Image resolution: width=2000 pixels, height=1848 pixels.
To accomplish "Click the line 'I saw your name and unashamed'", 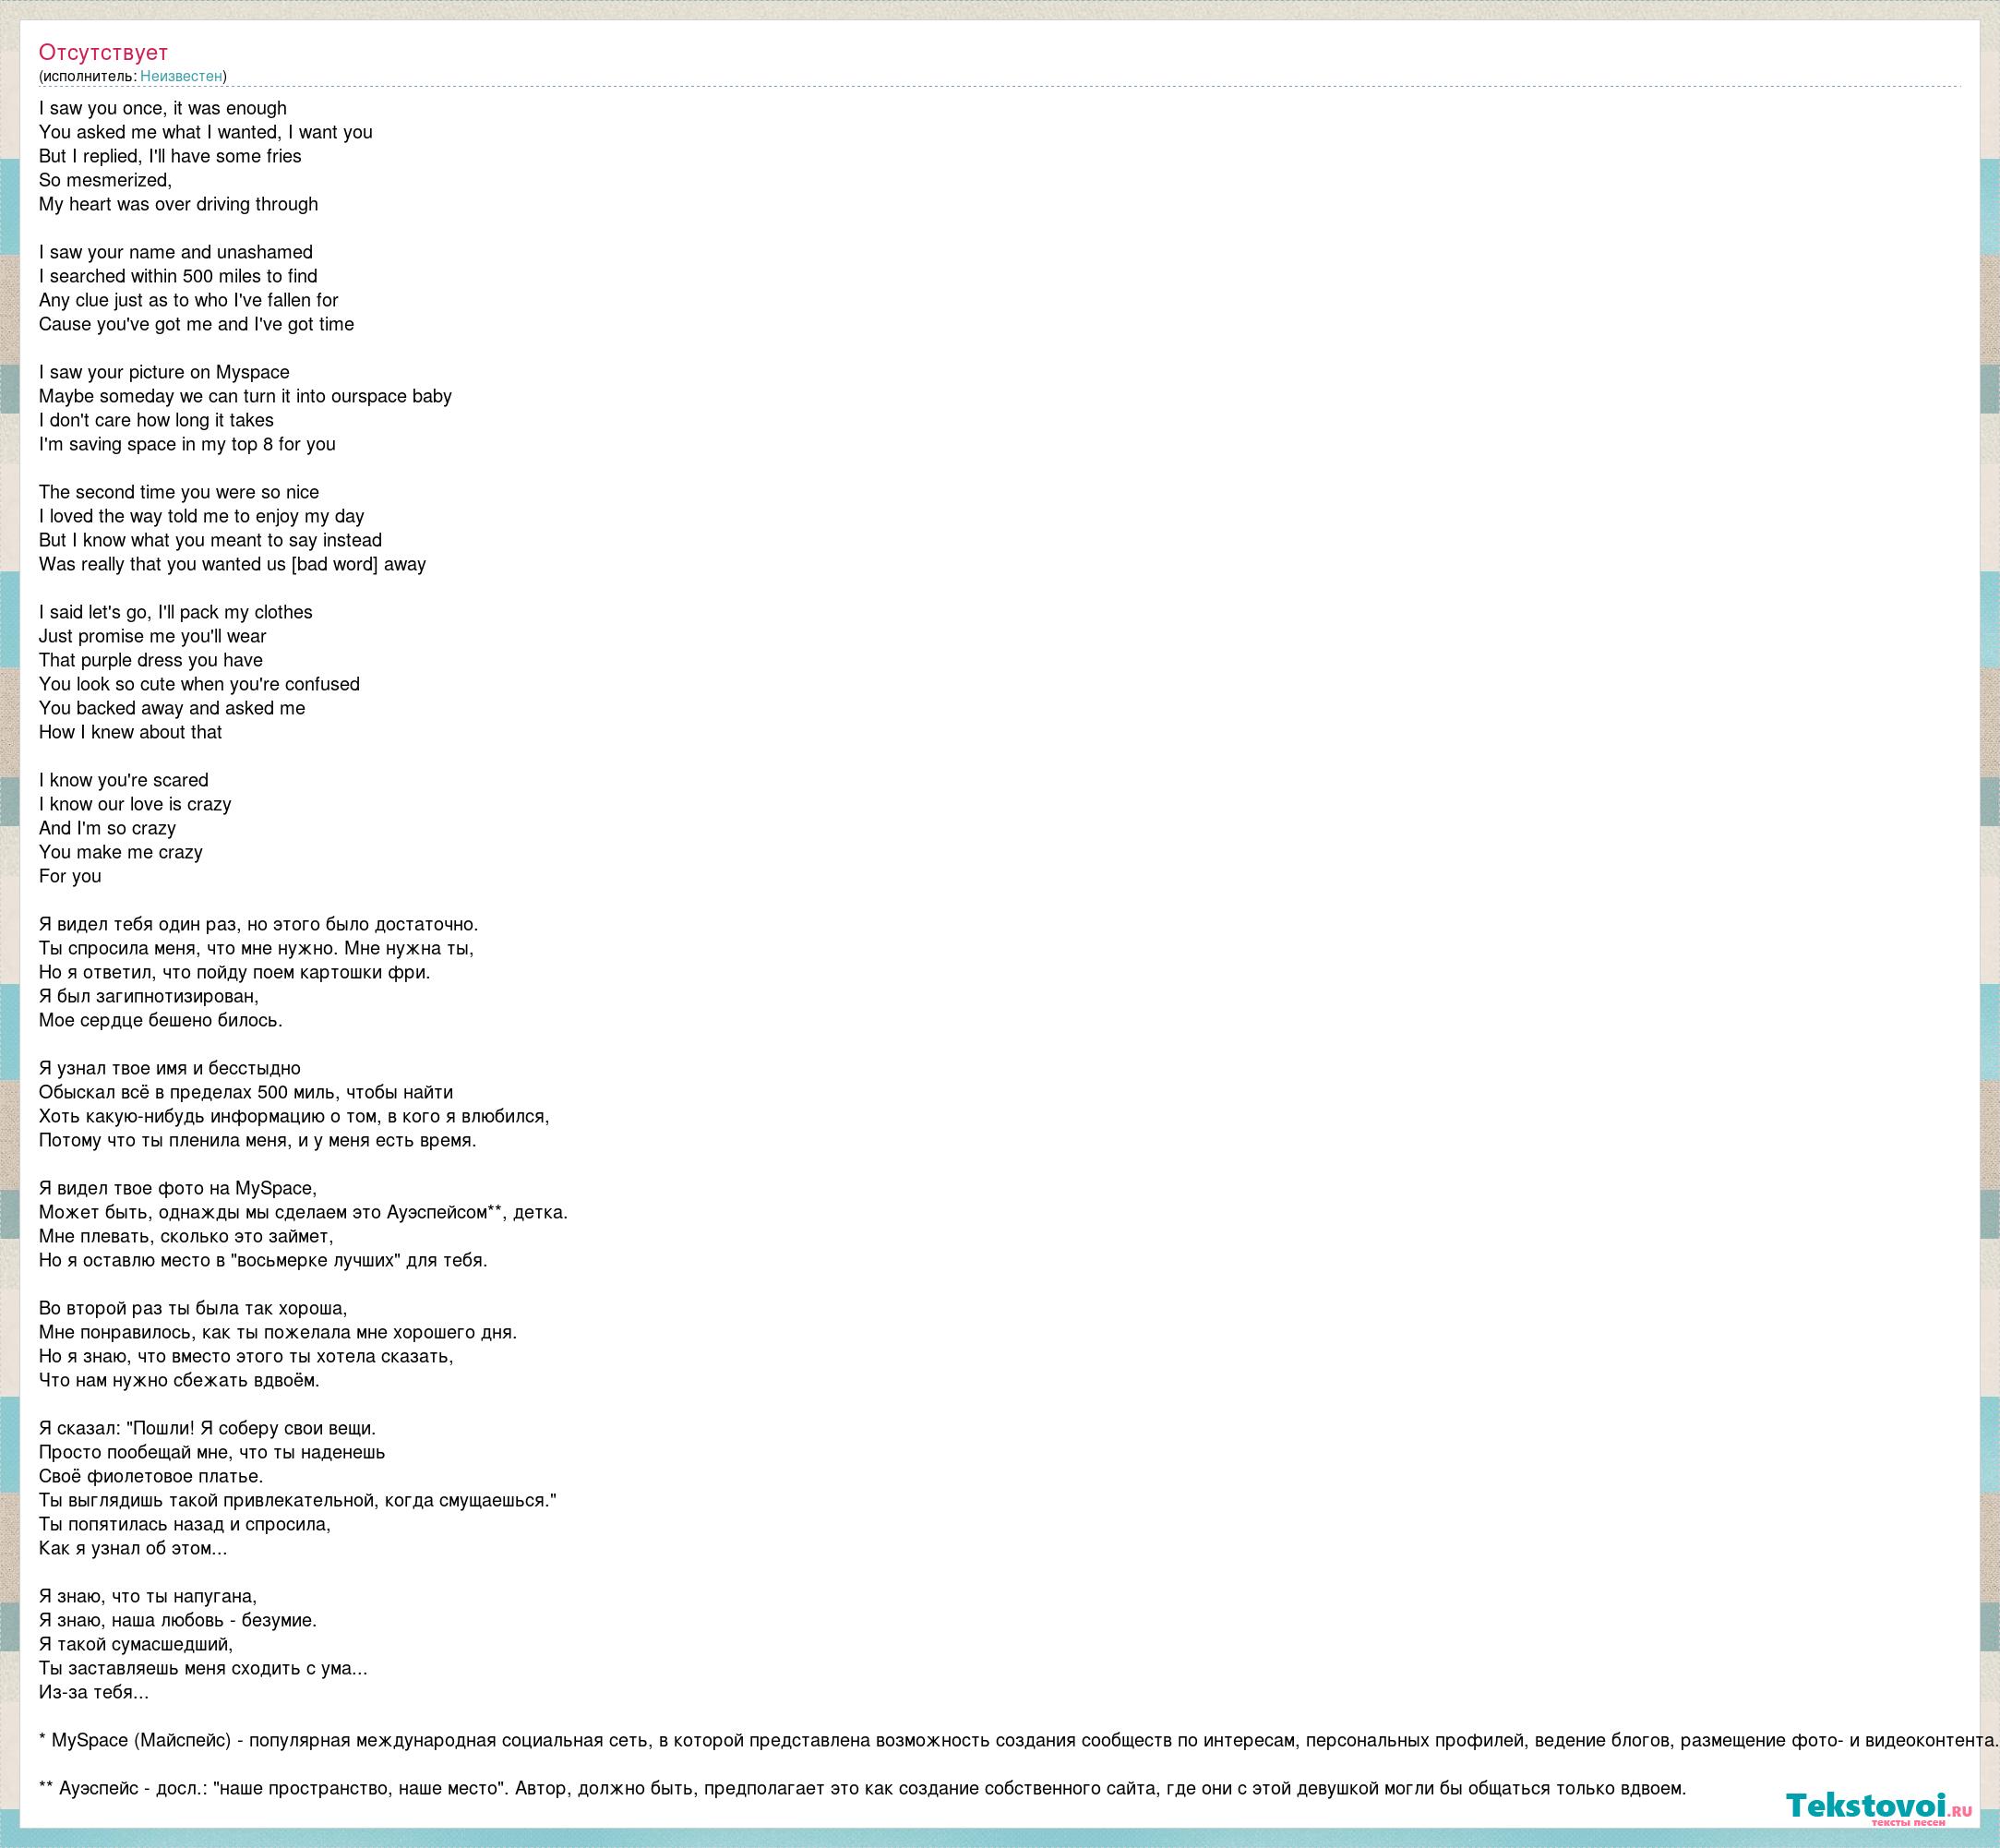I will pos(176,252).
